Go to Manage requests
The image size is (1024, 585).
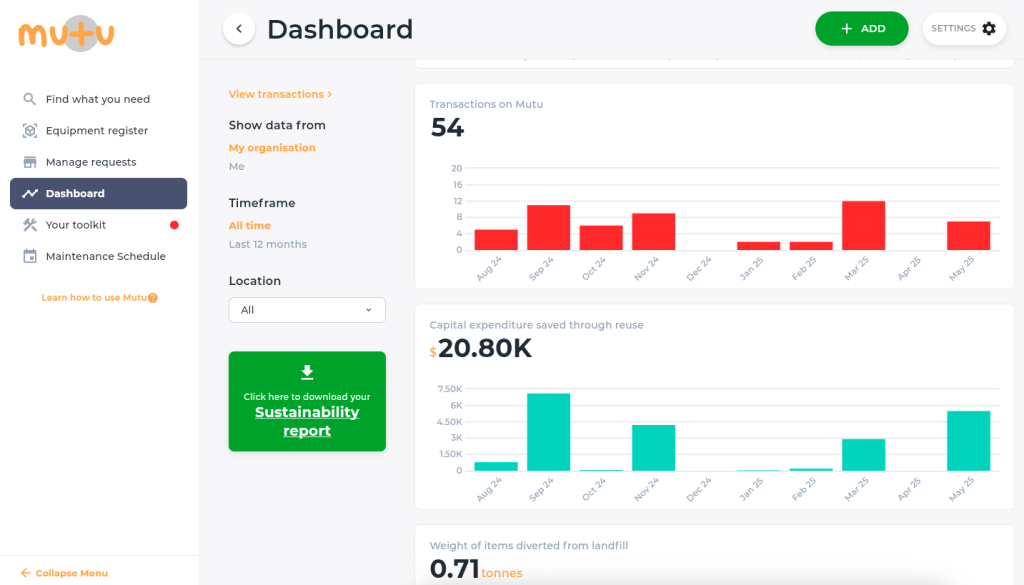[x=99, y=162]
